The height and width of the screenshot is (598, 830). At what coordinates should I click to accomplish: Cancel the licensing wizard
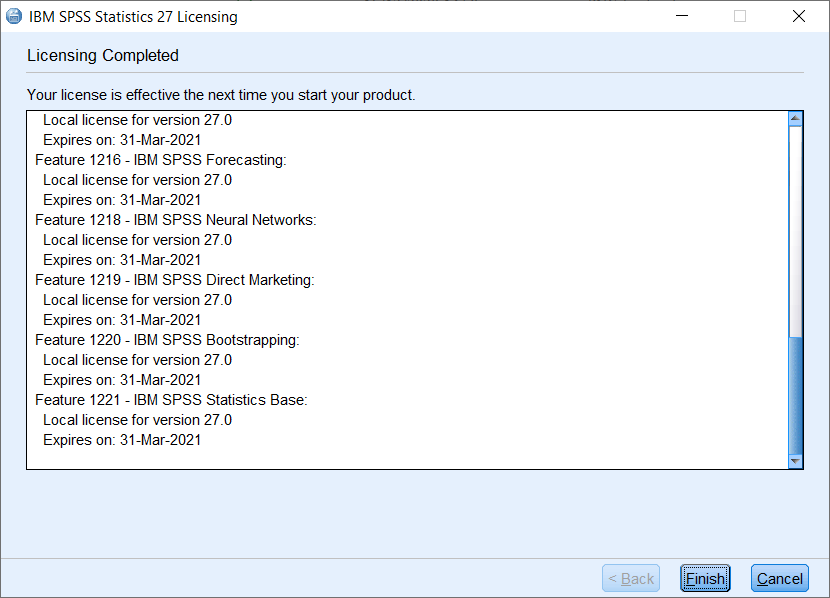pos(780,578)
